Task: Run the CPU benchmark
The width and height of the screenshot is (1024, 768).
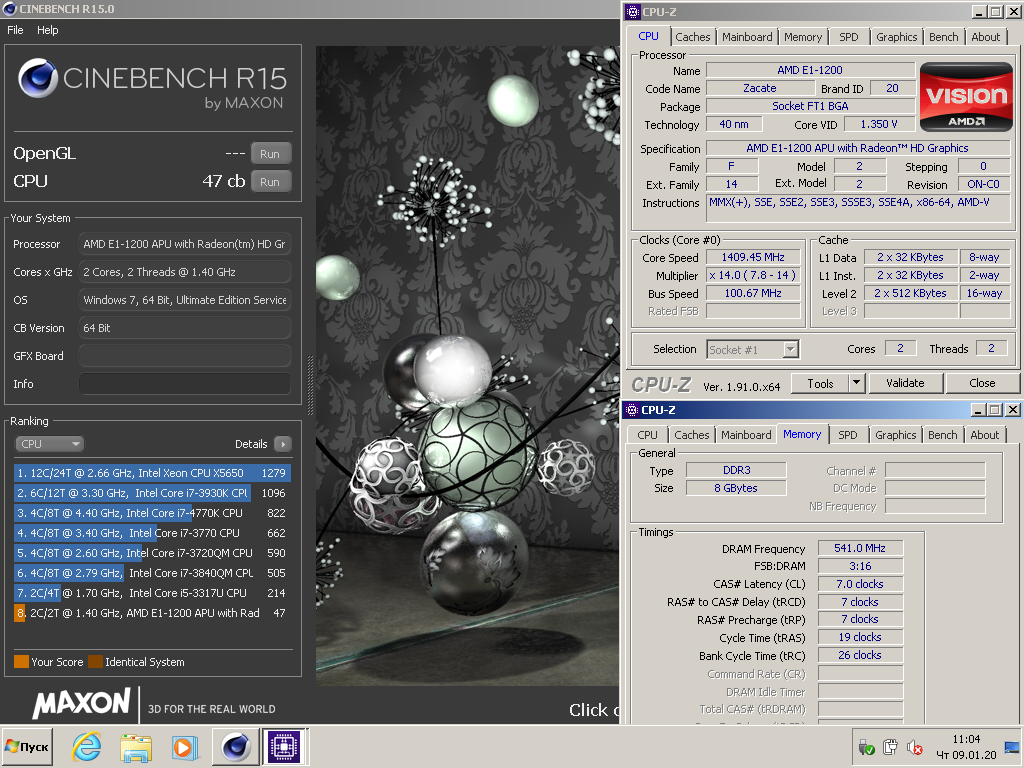Action: [x=270, y=182]
